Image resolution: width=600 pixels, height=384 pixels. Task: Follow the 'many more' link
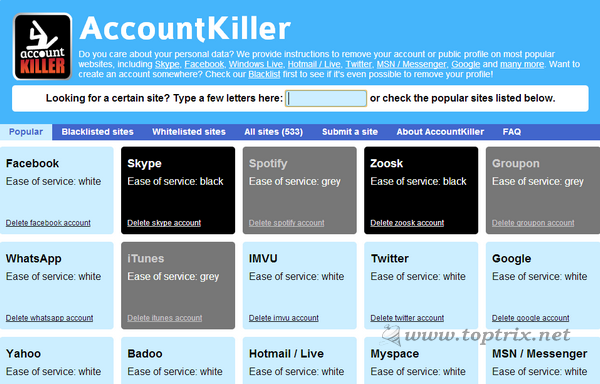(522, 64)
